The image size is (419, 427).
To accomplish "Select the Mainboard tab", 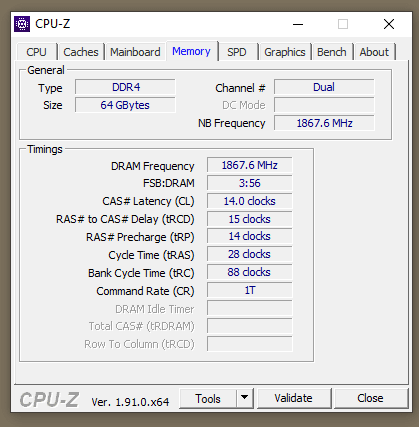I will pos(135,52).
